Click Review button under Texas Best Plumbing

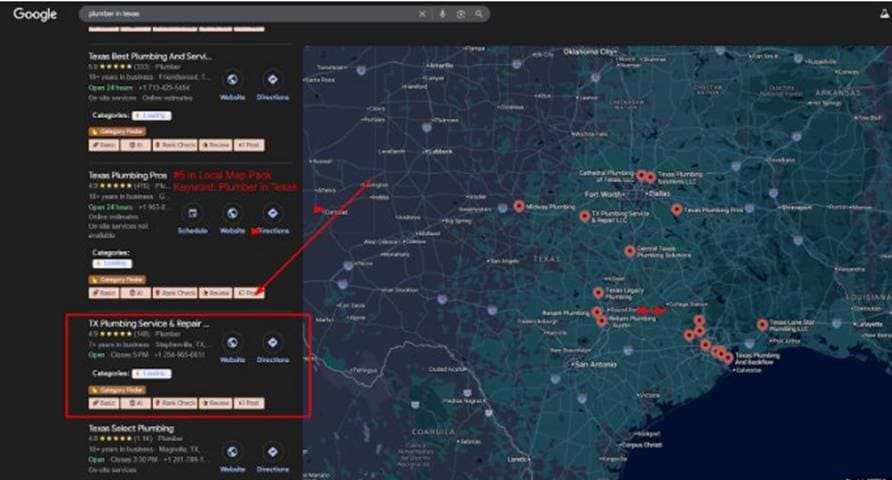[x=216, y=145]
